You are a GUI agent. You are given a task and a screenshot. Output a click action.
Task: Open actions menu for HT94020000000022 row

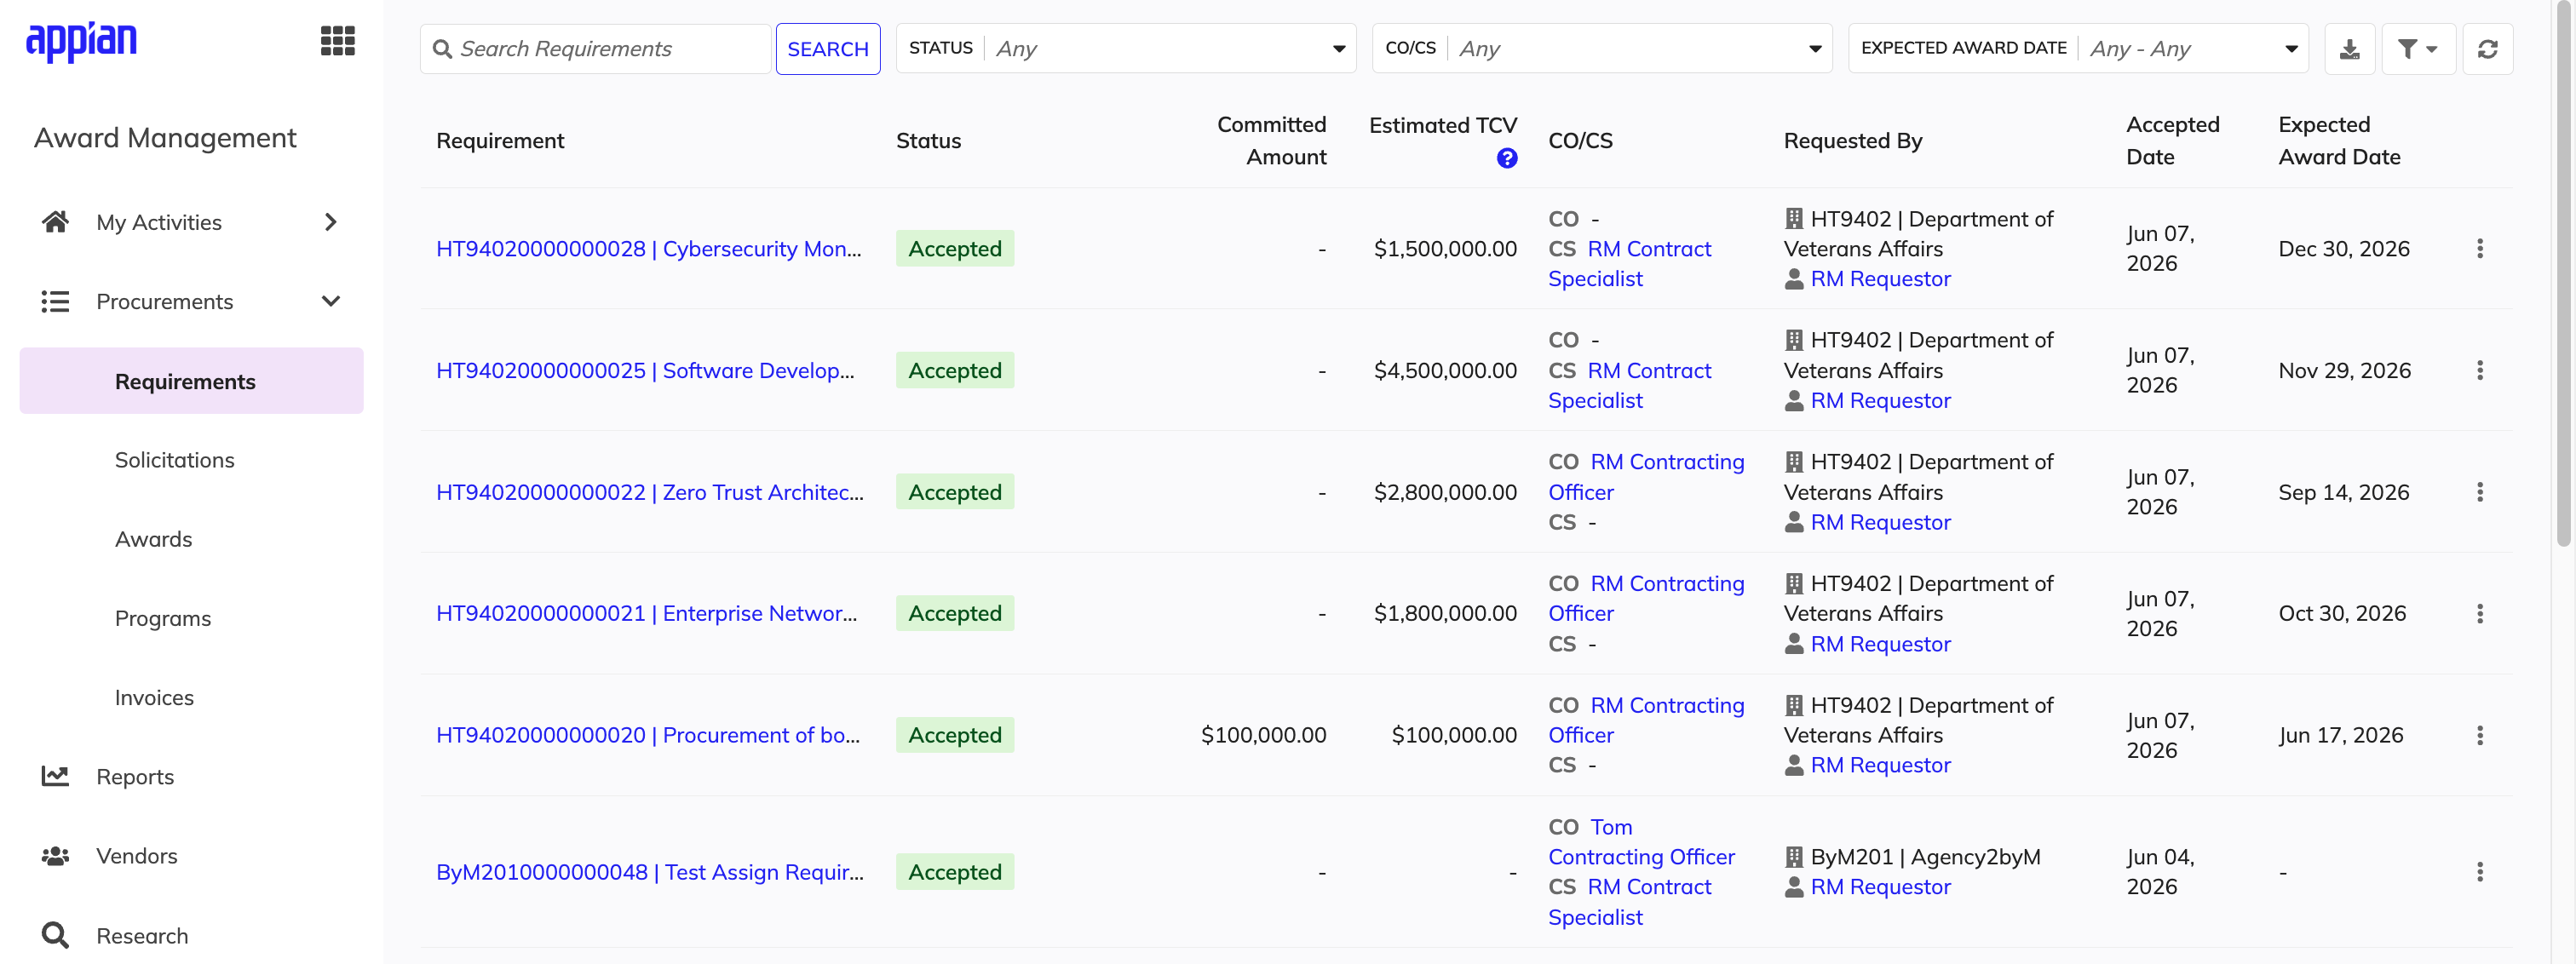coord(2479,492)
